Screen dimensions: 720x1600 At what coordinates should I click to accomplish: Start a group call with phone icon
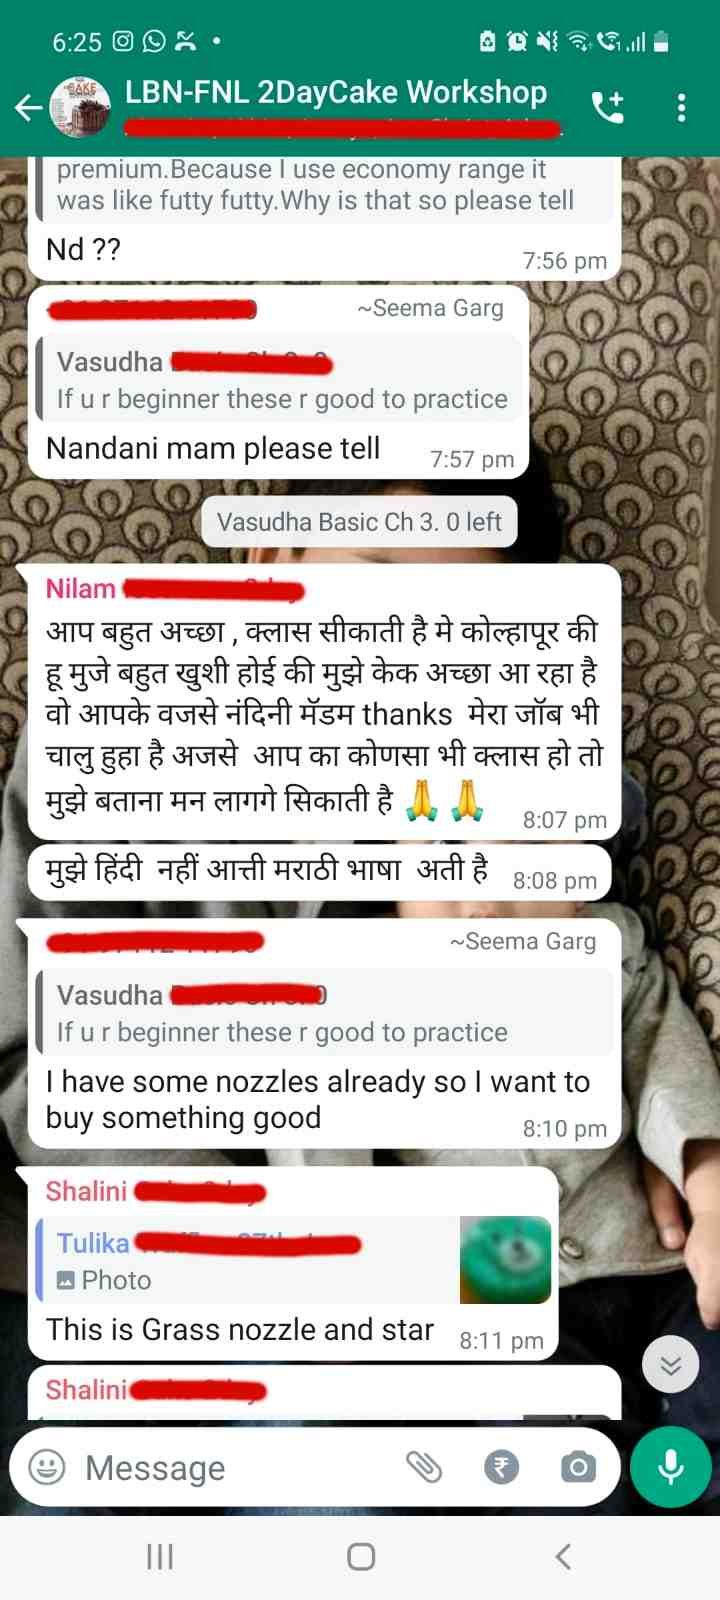coord(608,107)
